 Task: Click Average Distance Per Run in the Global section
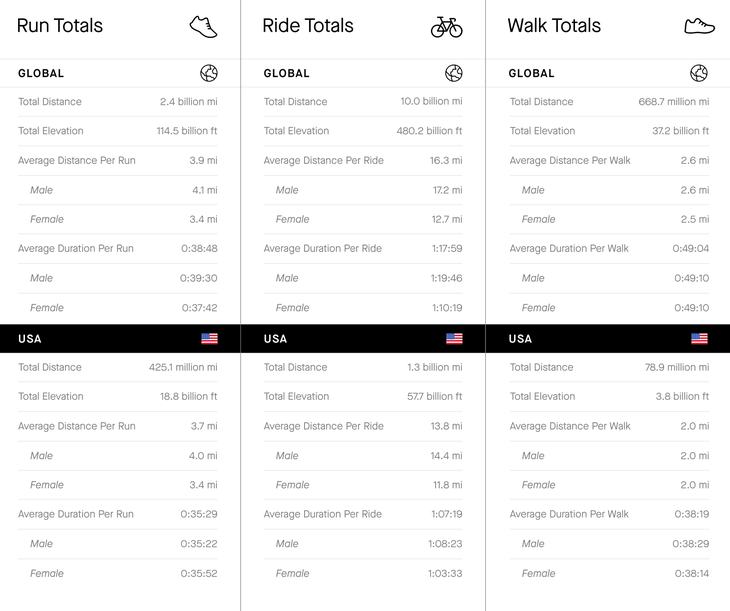76,160
